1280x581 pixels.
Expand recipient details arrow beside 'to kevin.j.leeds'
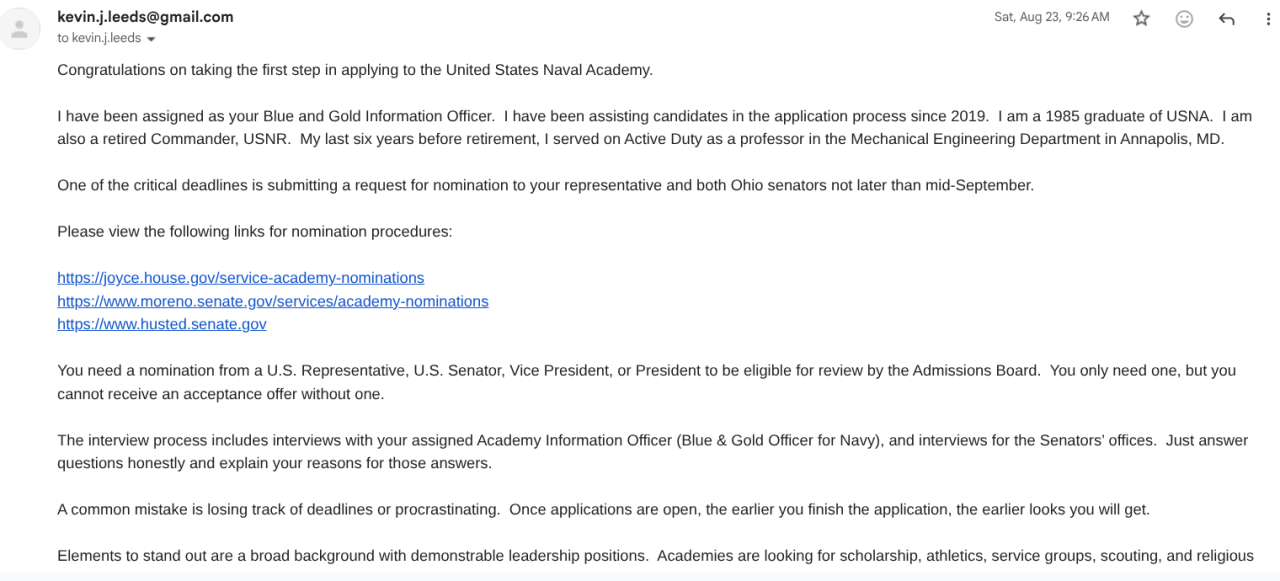click(151, 39)
